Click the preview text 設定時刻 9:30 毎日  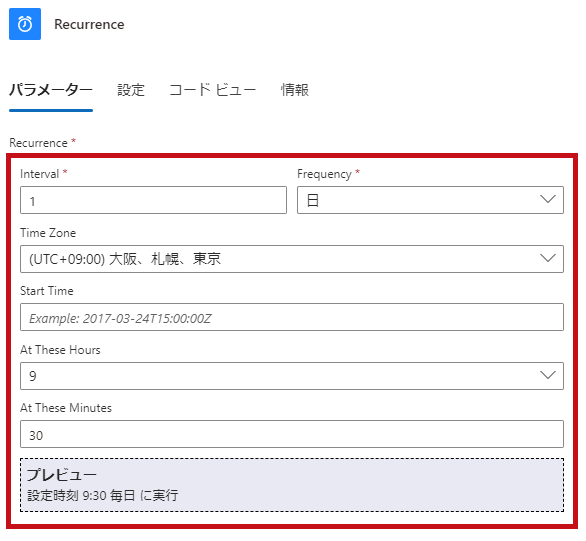click(81, 496)
